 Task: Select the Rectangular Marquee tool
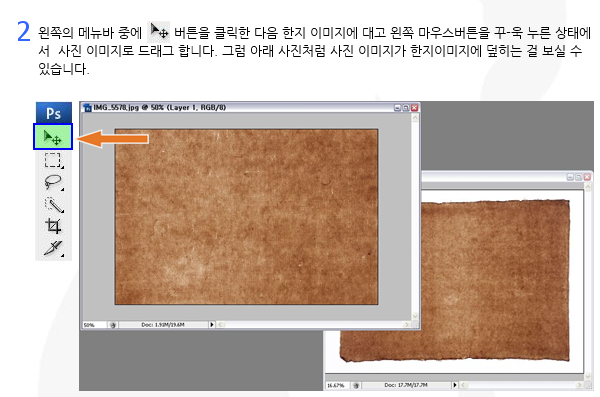pos(53,160)
